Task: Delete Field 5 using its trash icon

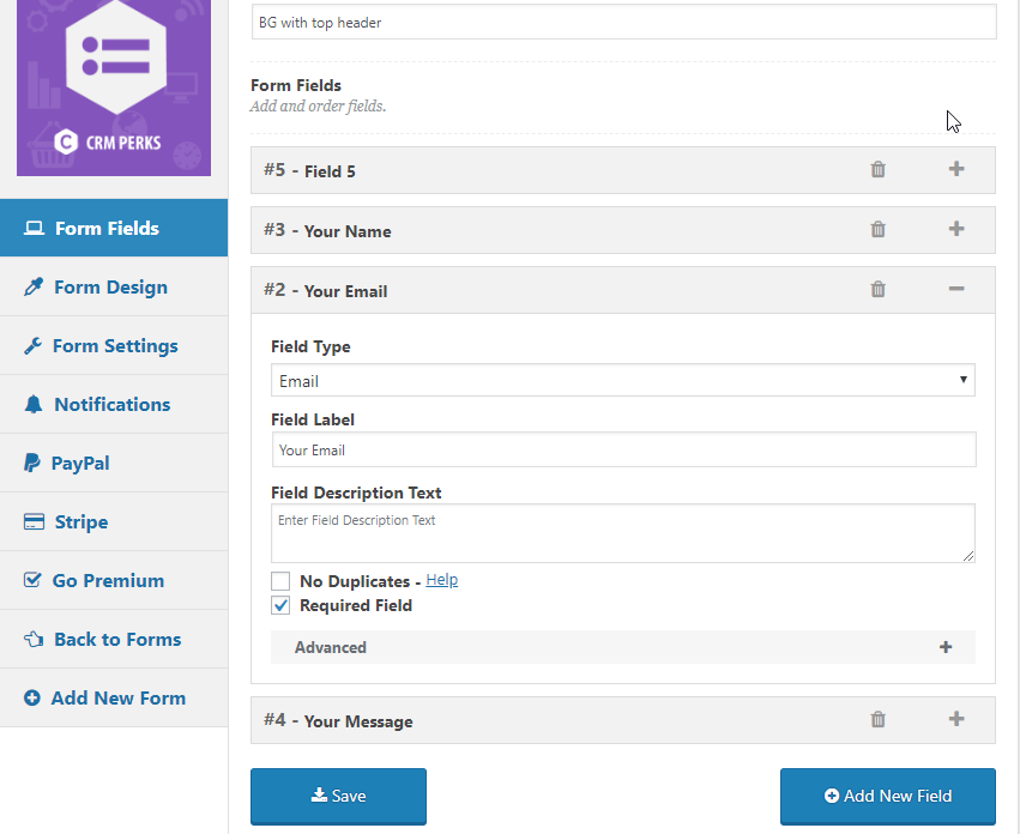Action: (877, 170)
